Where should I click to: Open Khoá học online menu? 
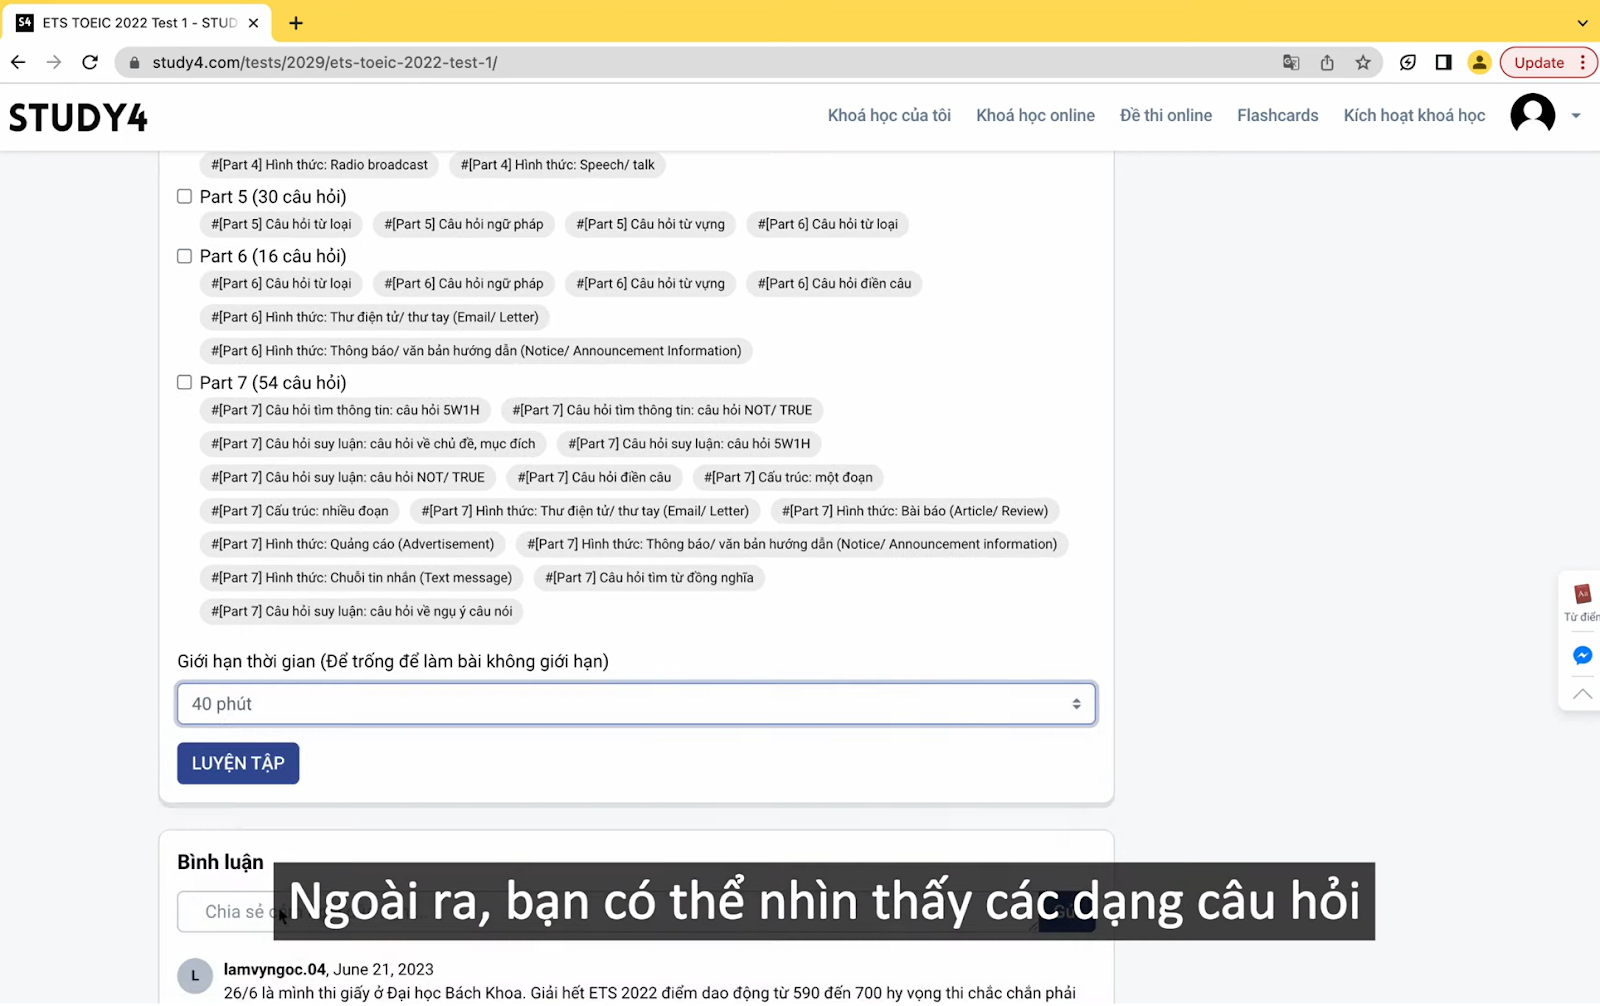[x=1035, y=115]
